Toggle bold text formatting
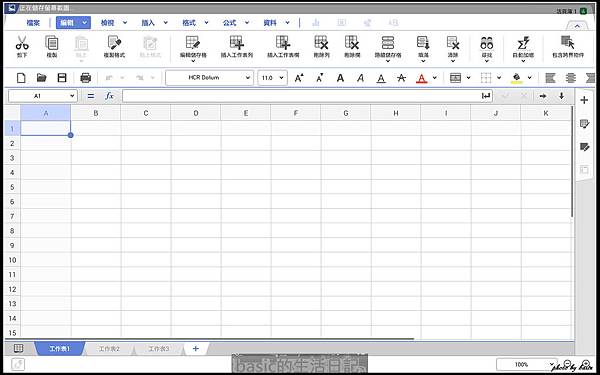 tap(340, 78)
